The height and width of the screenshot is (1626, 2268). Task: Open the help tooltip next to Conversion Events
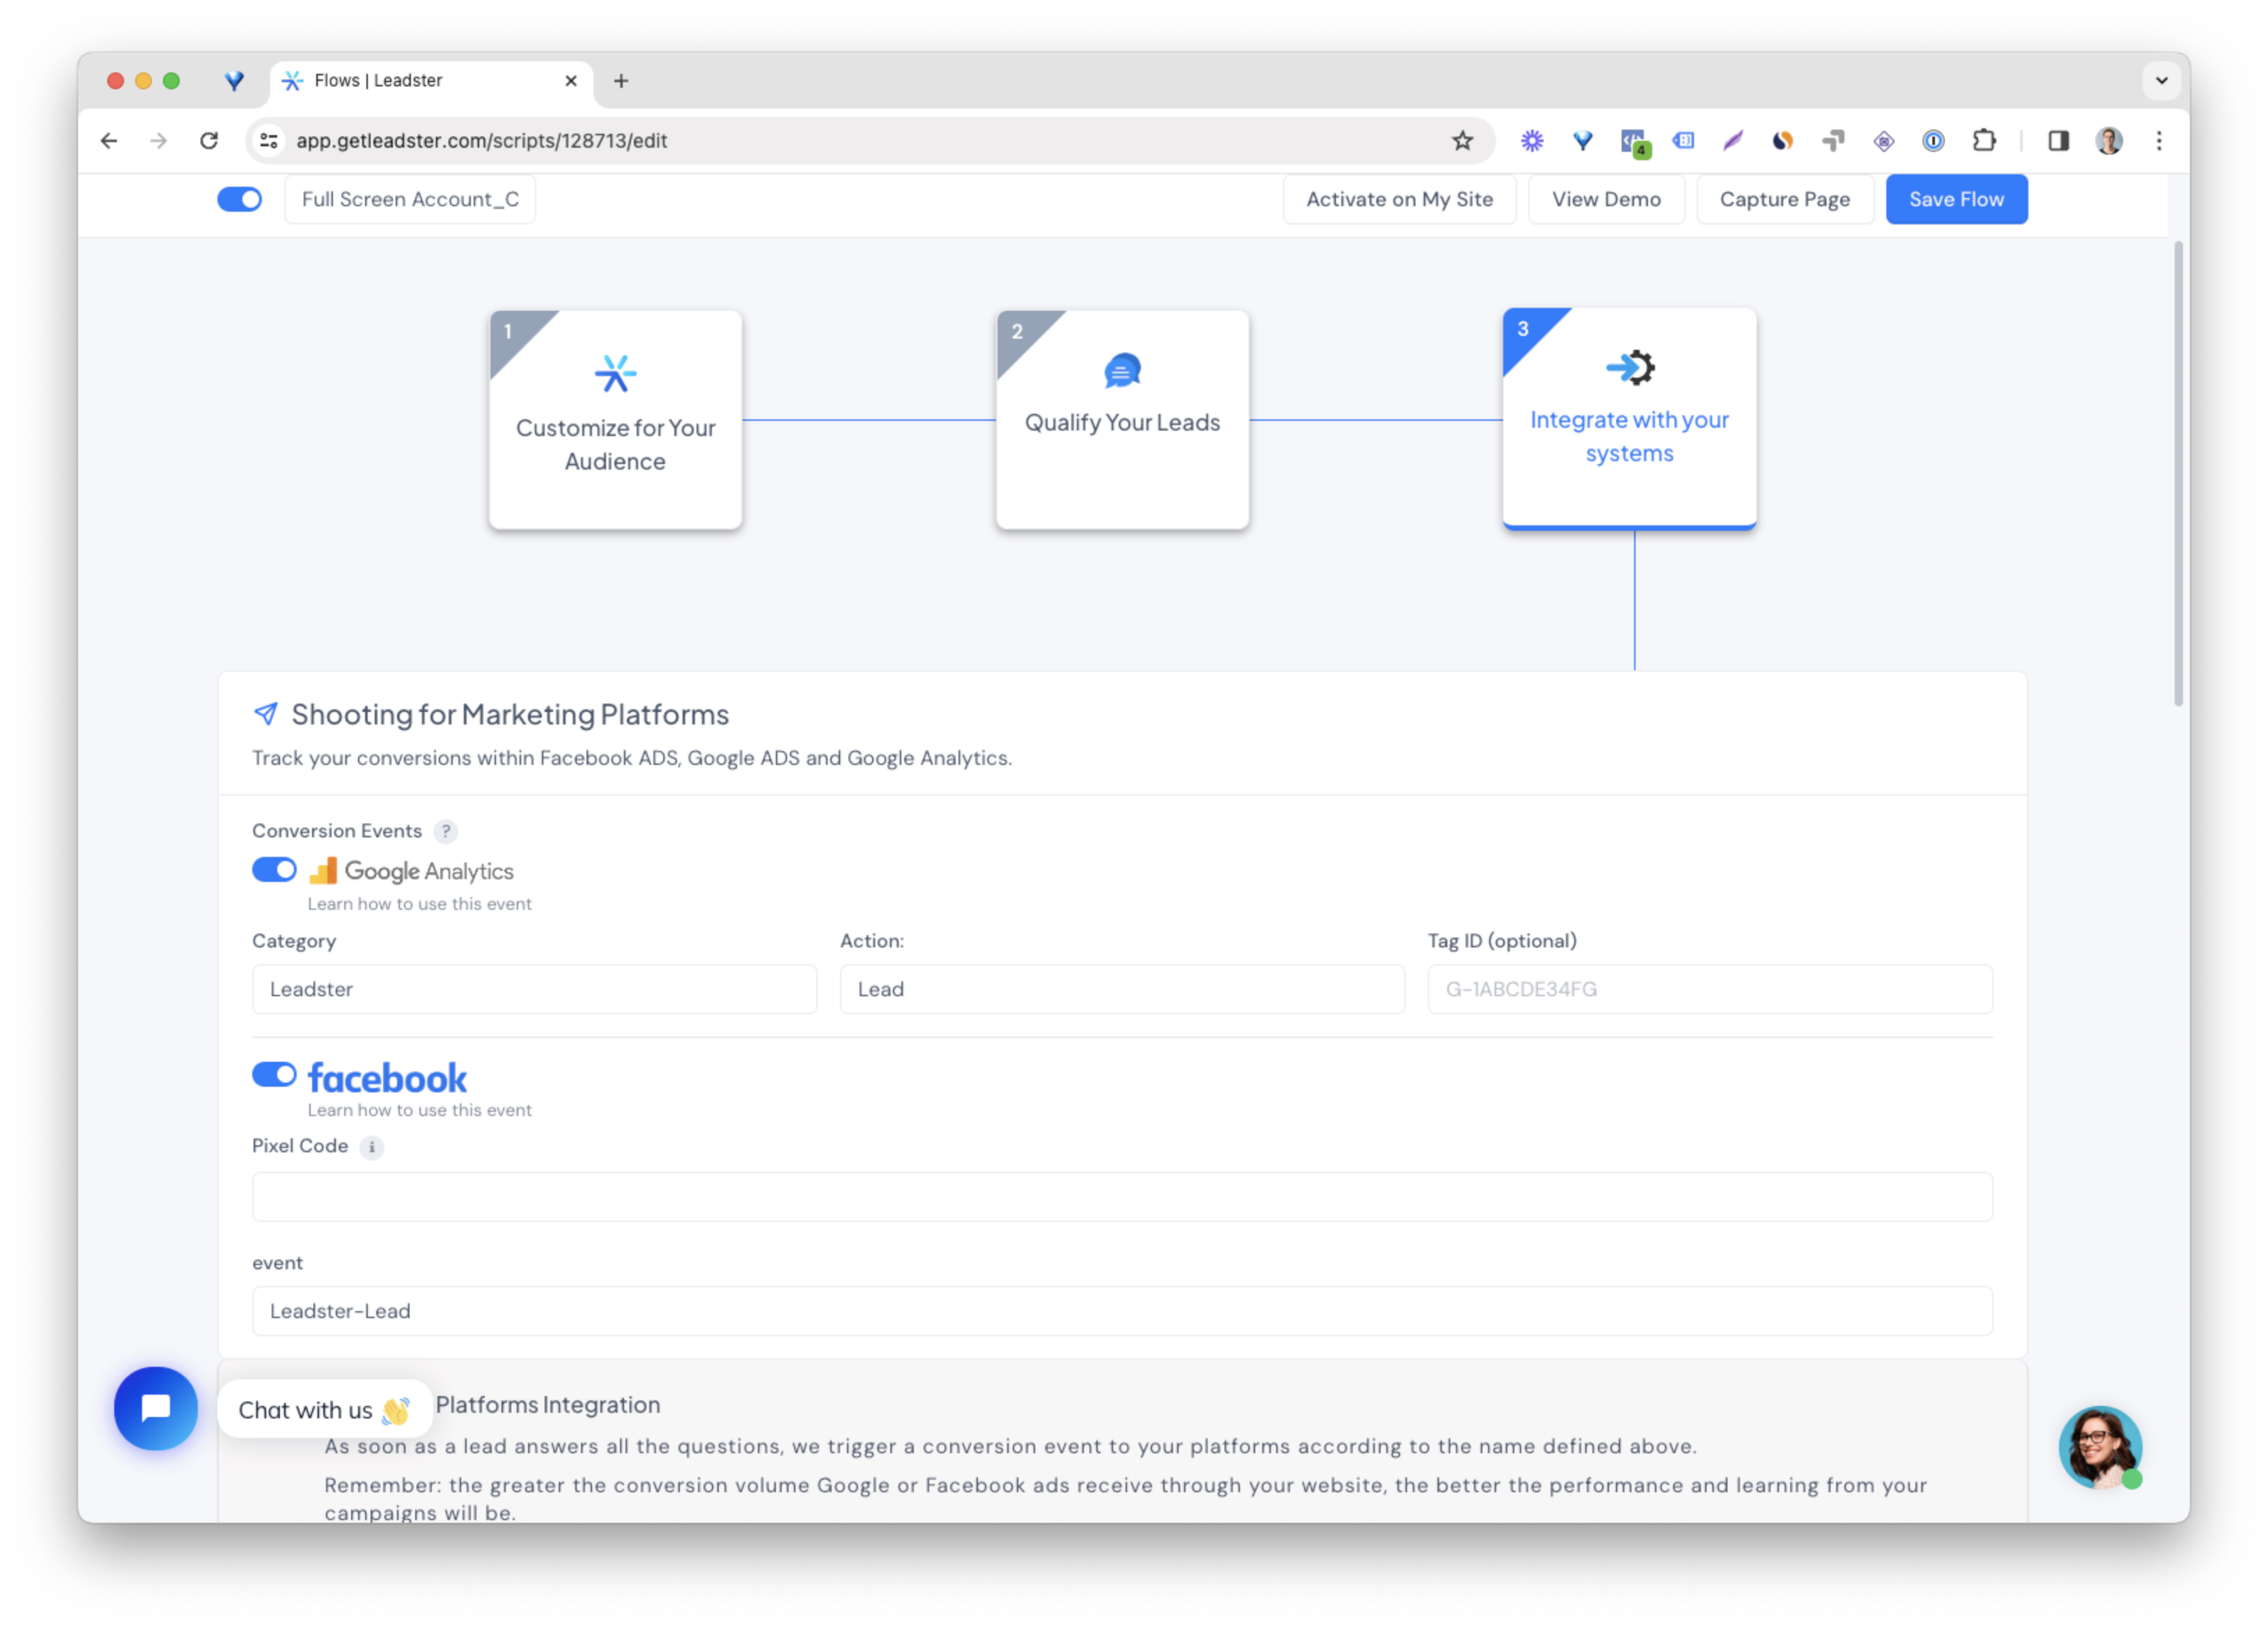coord(446,831)
